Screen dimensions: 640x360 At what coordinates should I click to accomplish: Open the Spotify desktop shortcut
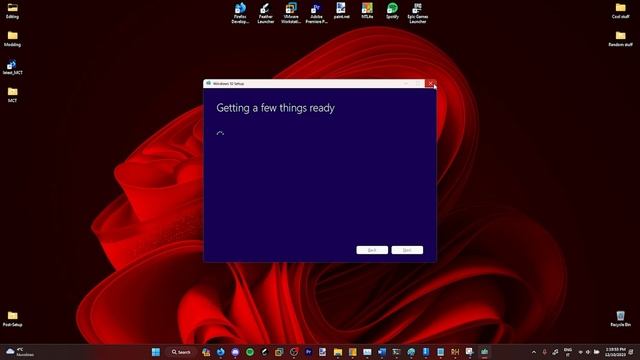(392, 11)
